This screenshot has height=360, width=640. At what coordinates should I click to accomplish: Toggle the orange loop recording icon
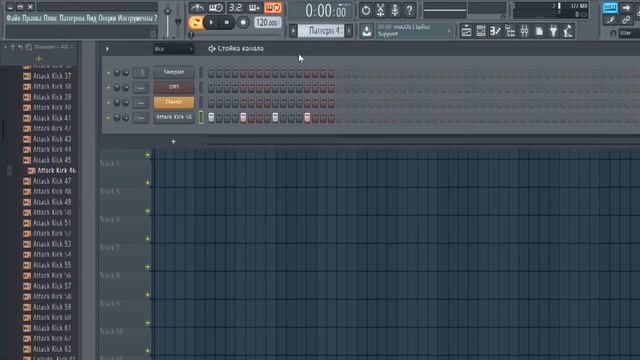(x=273, y=8)
